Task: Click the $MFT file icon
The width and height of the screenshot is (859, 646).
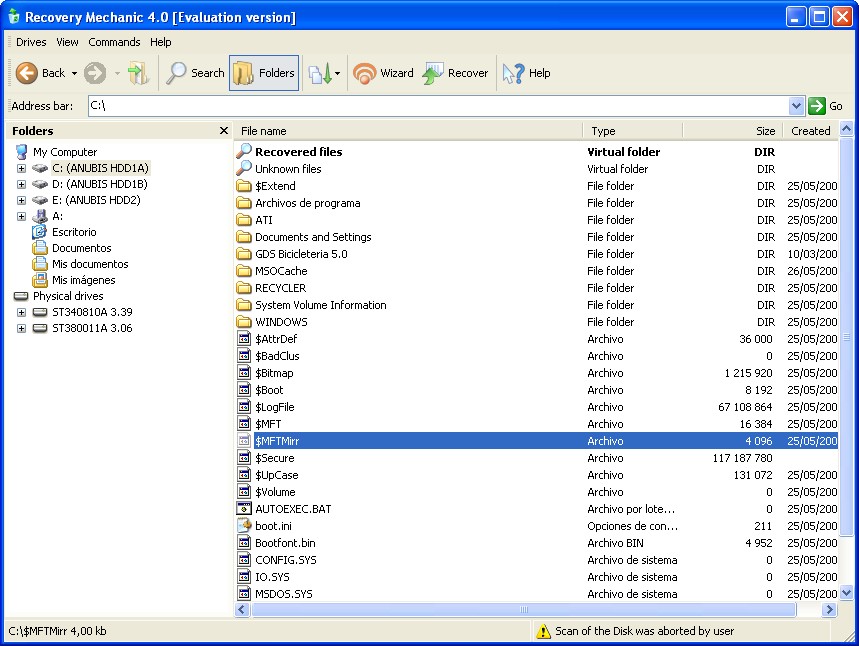Action: (x=244, y=424)
